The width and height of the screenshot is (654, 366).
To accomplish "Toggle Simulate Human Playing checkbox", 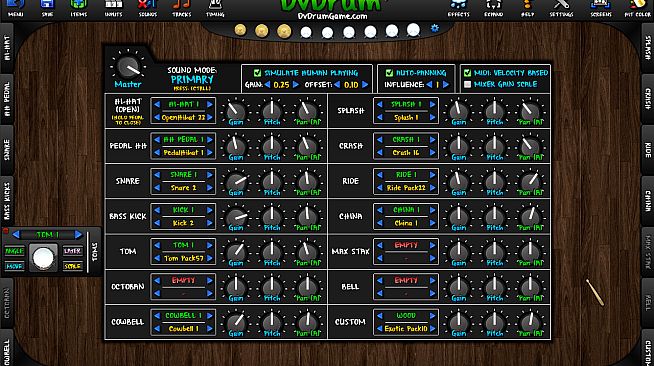I will tap(257, 73).
